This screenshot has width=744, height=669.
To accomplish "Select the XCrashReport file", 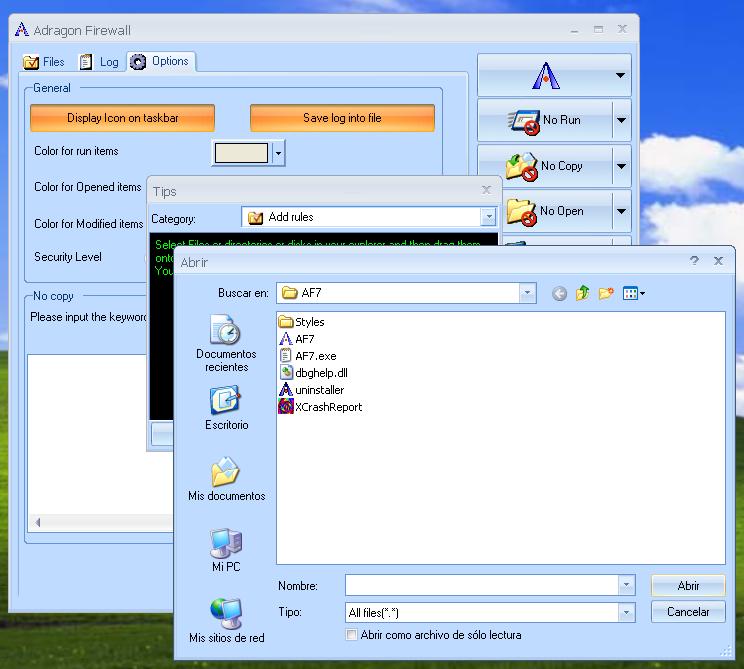I will coord(321,407).
